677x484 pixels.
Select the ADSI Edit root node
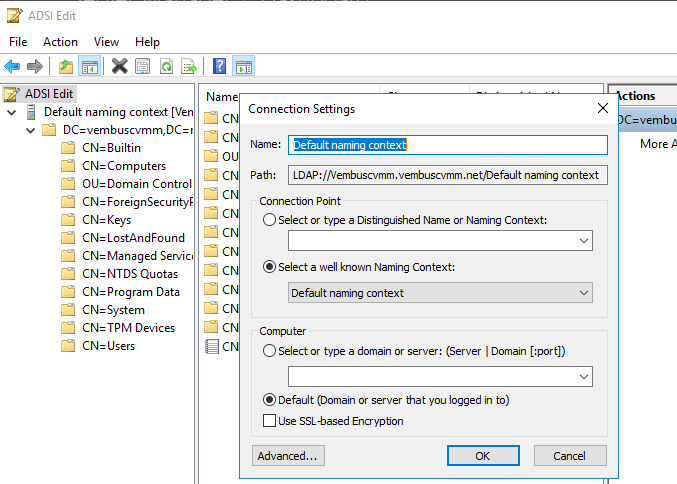[x=39, y=94]
